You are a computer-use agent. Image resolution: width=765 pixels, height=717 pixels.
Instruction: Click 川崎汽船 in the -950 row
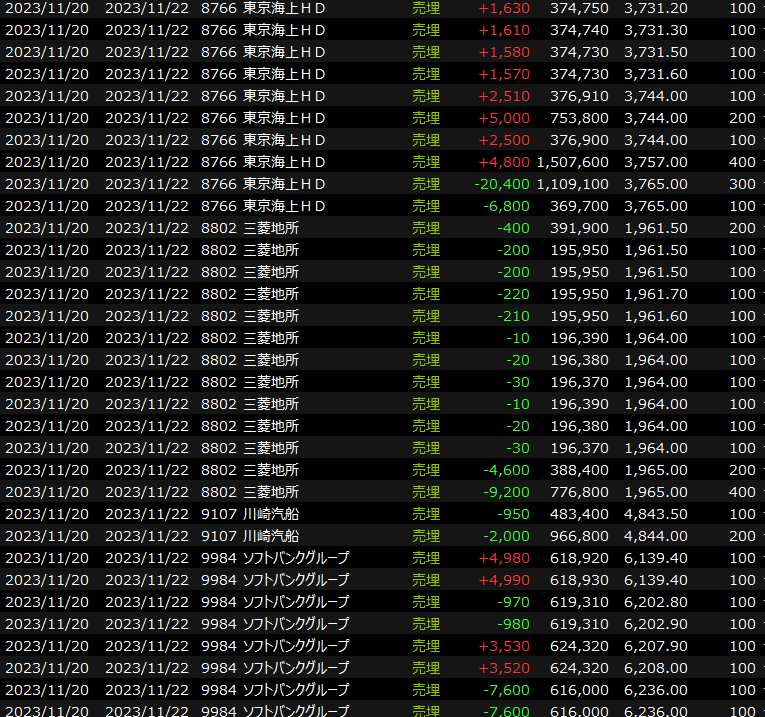(x=270, y=514)
